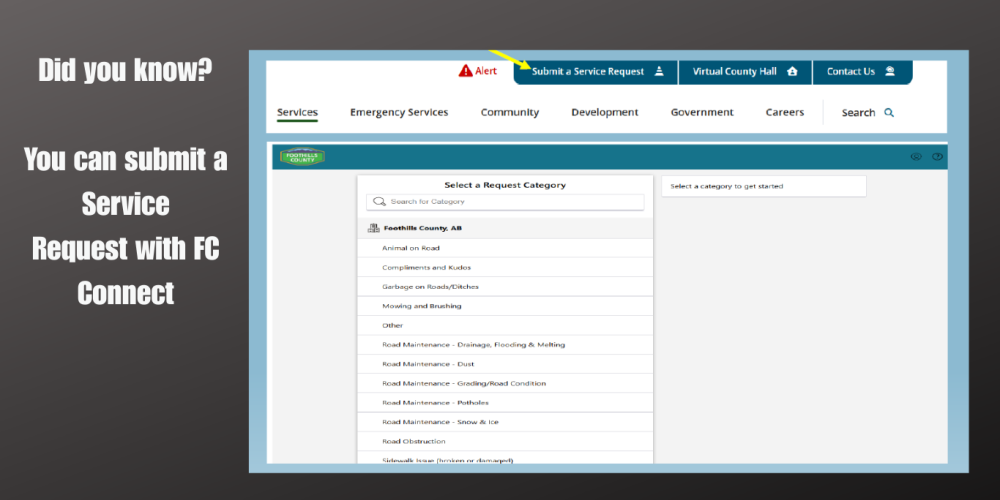The image size is (1000, 500).
Task: Open the Emergency Services menu
Action: coord(399,113)
